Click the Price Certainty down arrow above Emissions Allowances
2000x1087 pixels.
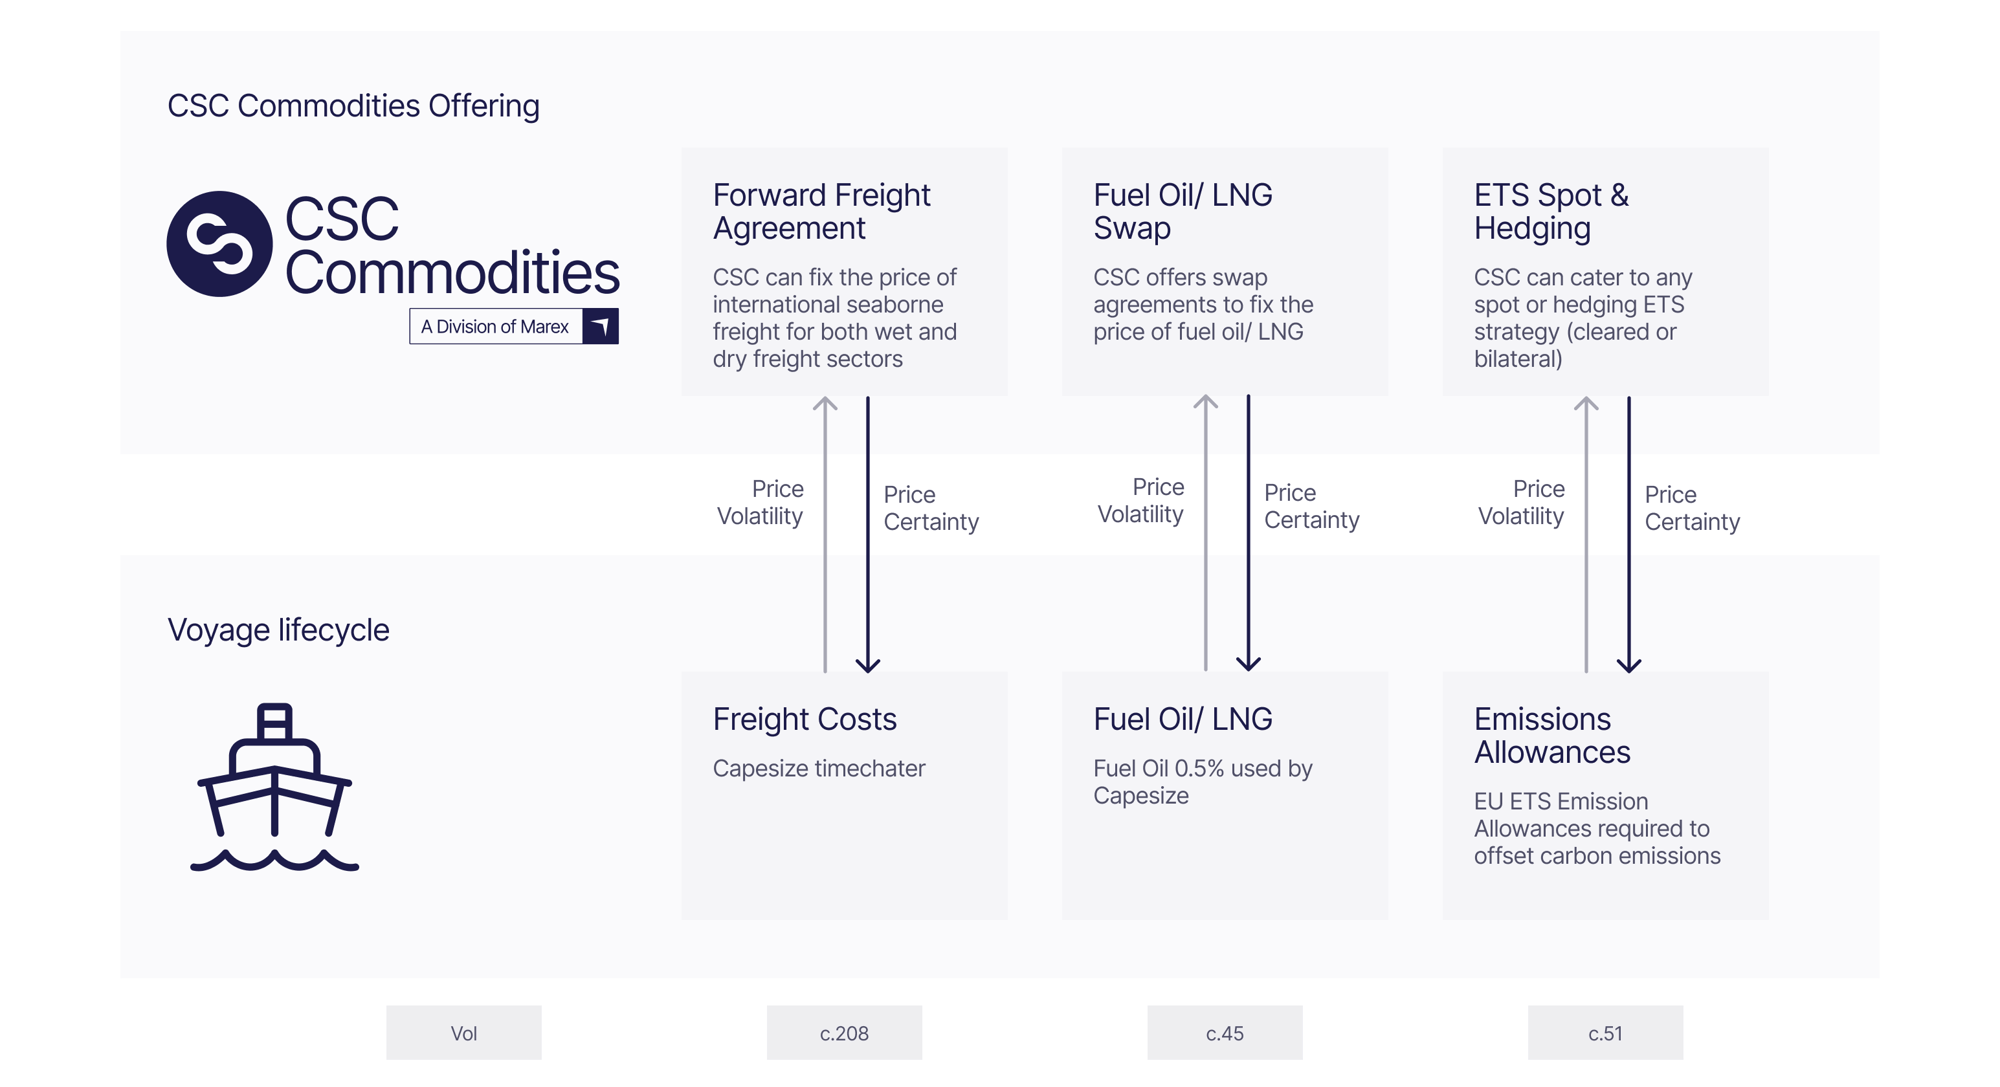1629,534
